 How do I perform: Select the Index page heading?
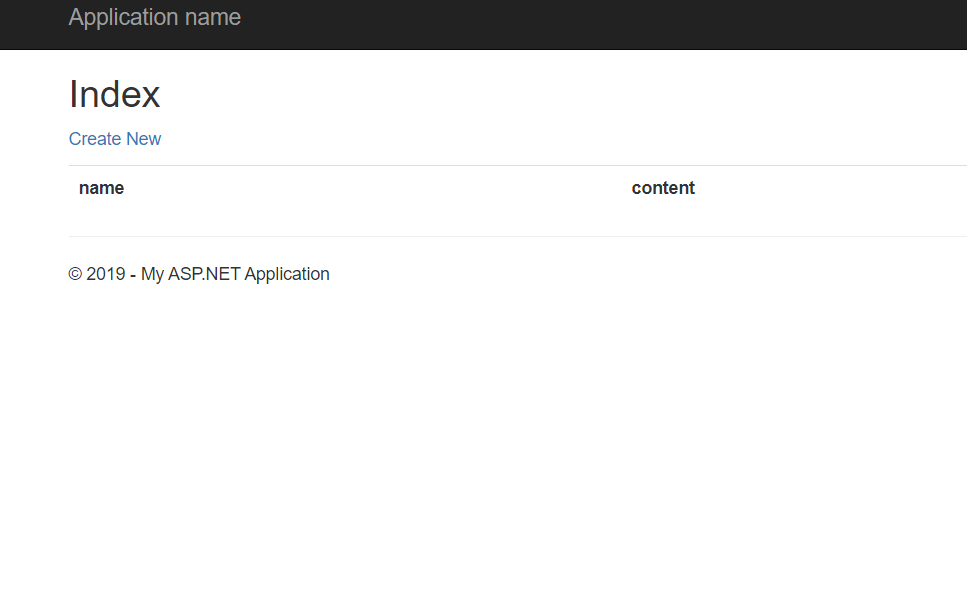(115, 94)
